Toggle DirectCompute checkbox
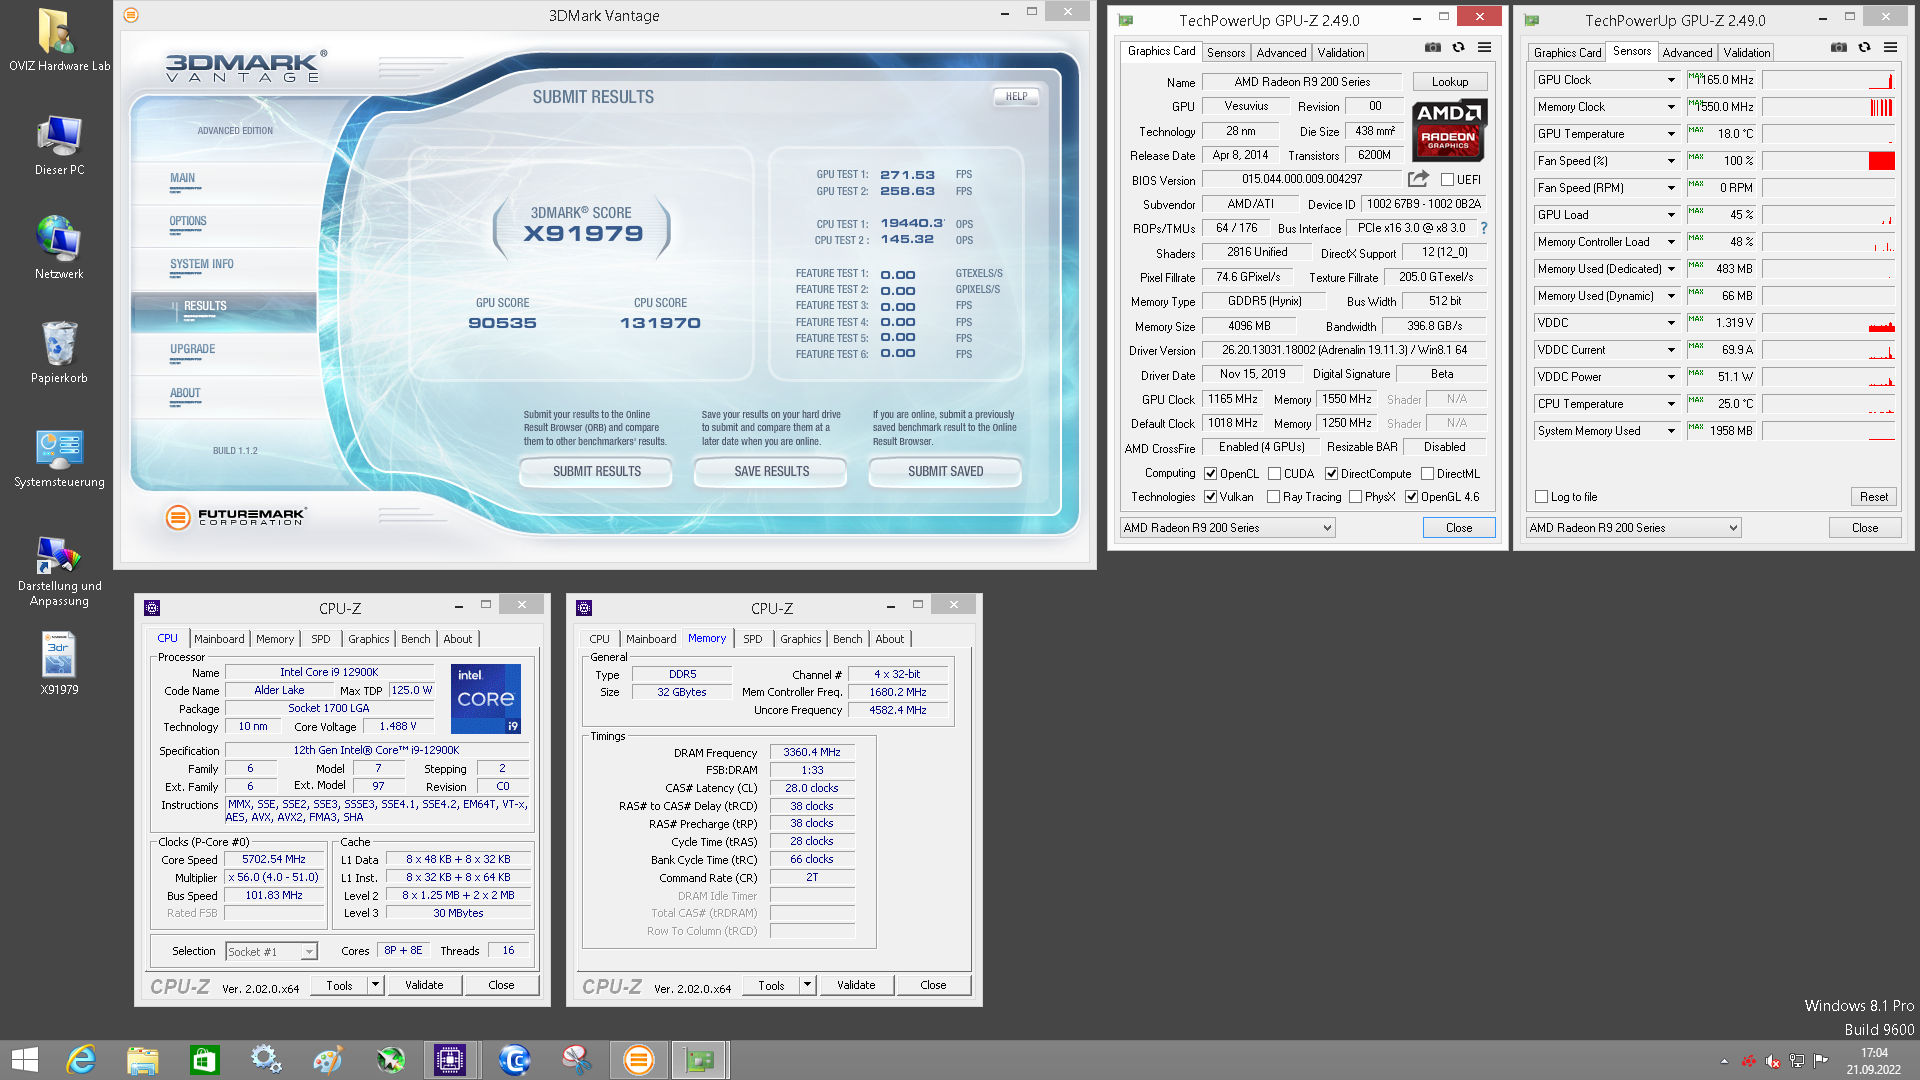Screen dimensions: 1920x1080 point(1332,474)
